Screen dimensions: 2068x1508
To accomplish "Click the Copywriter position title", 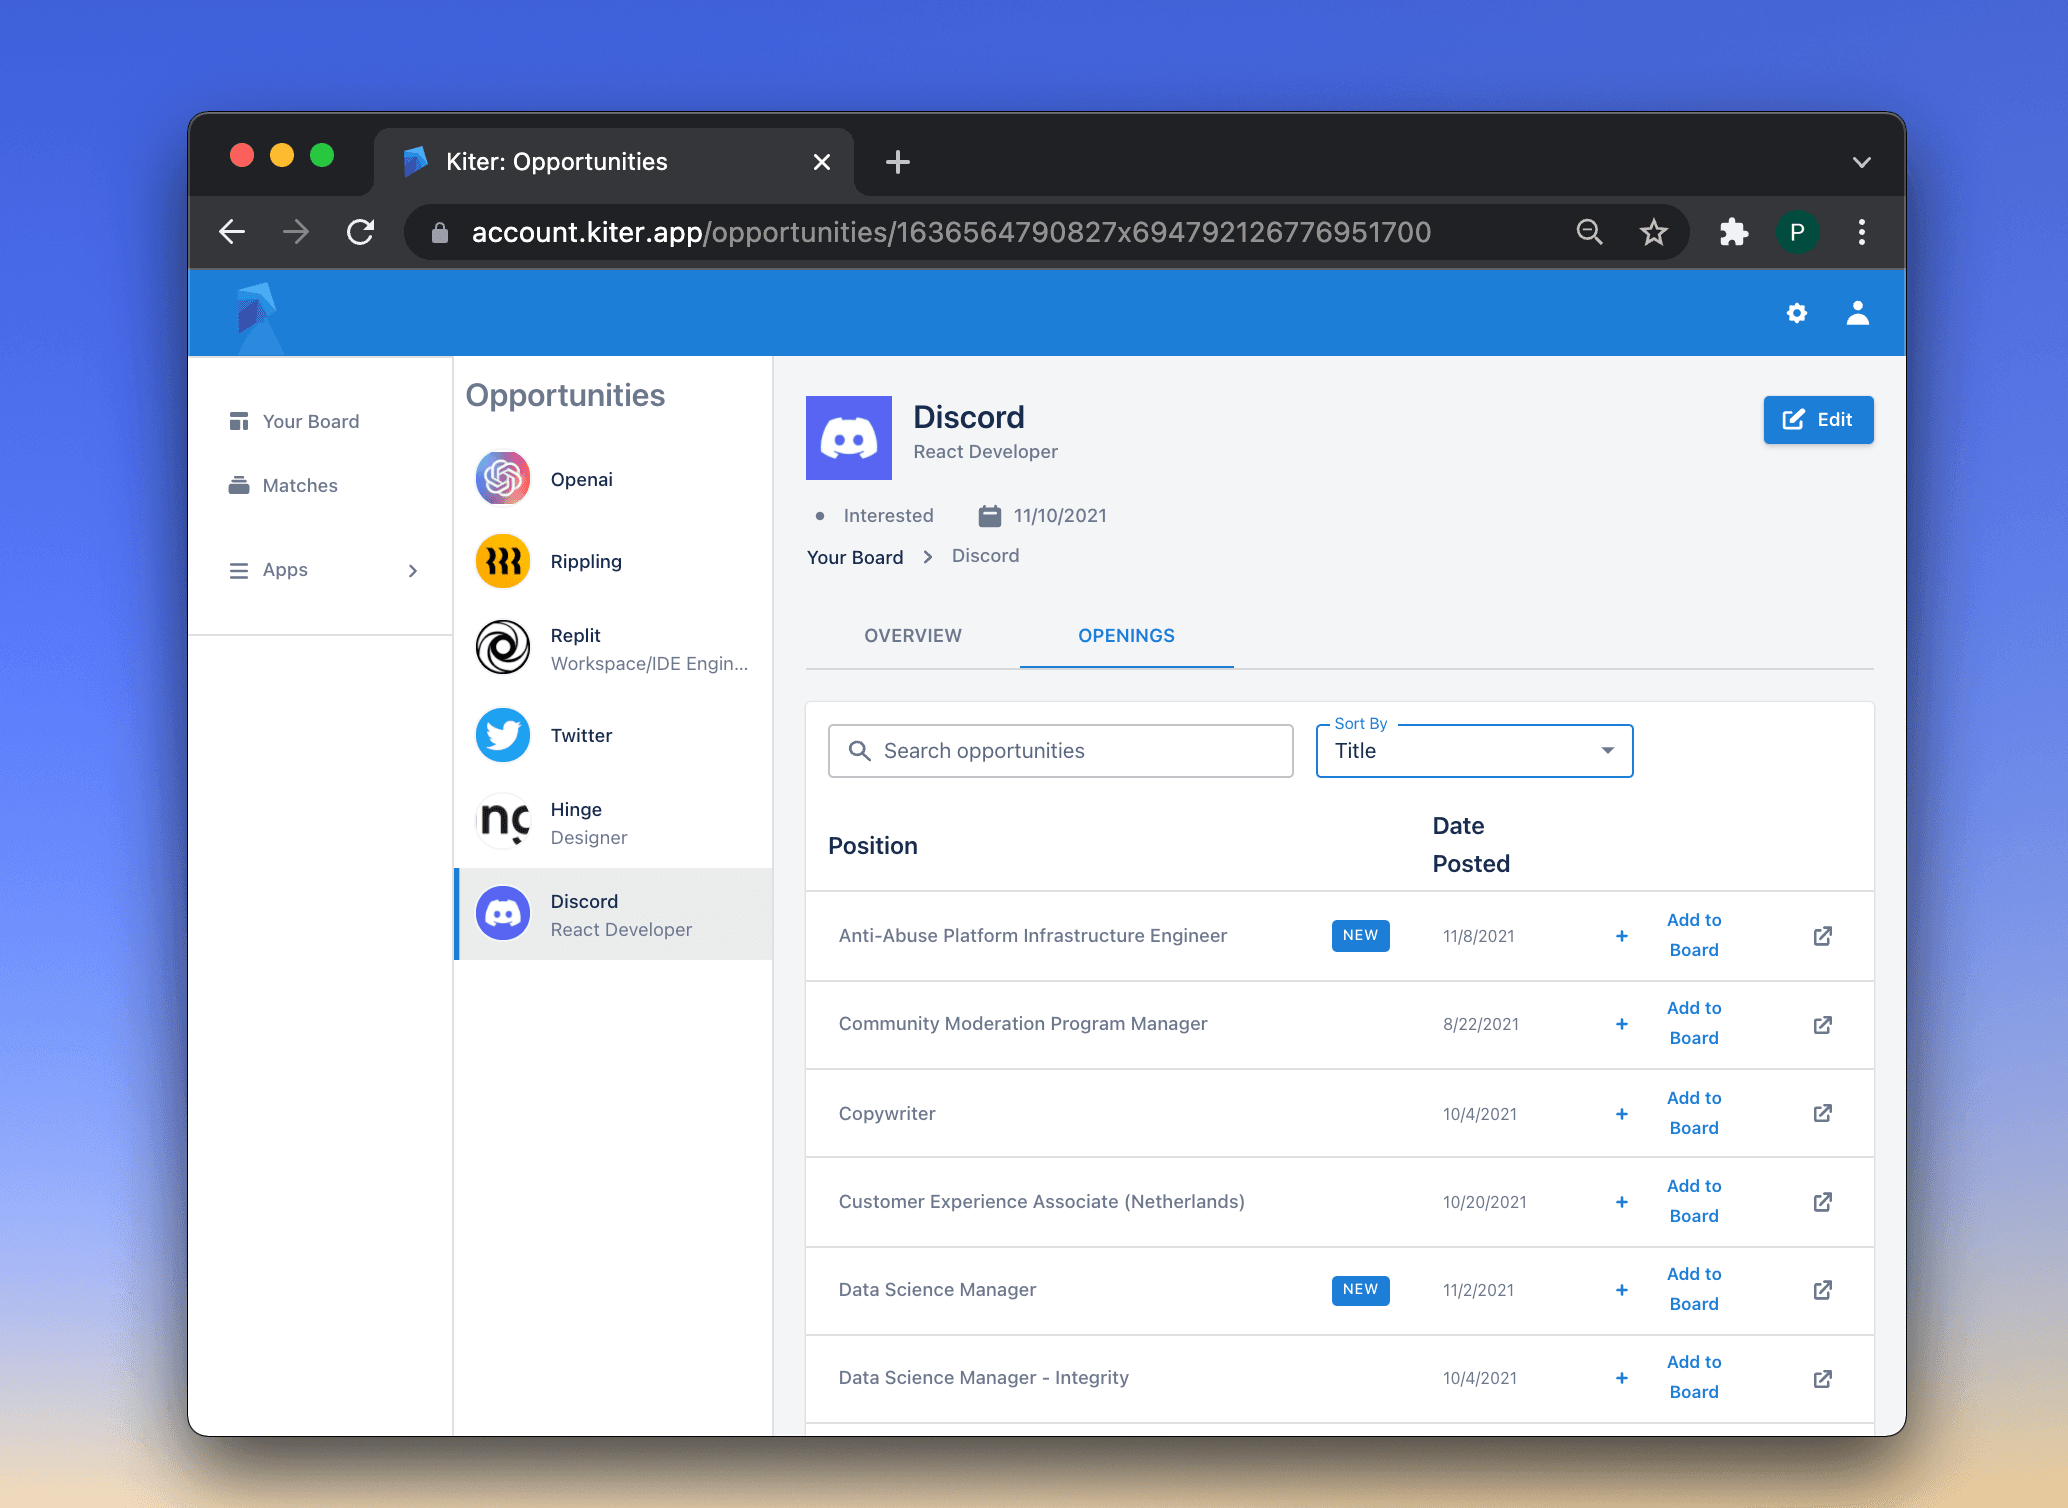I will 886,1114.
